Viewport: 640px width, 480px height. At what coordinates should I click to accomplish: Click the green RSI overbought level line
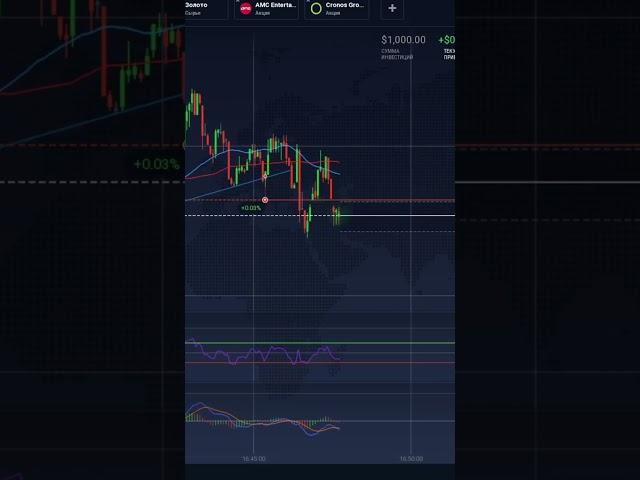400,343
